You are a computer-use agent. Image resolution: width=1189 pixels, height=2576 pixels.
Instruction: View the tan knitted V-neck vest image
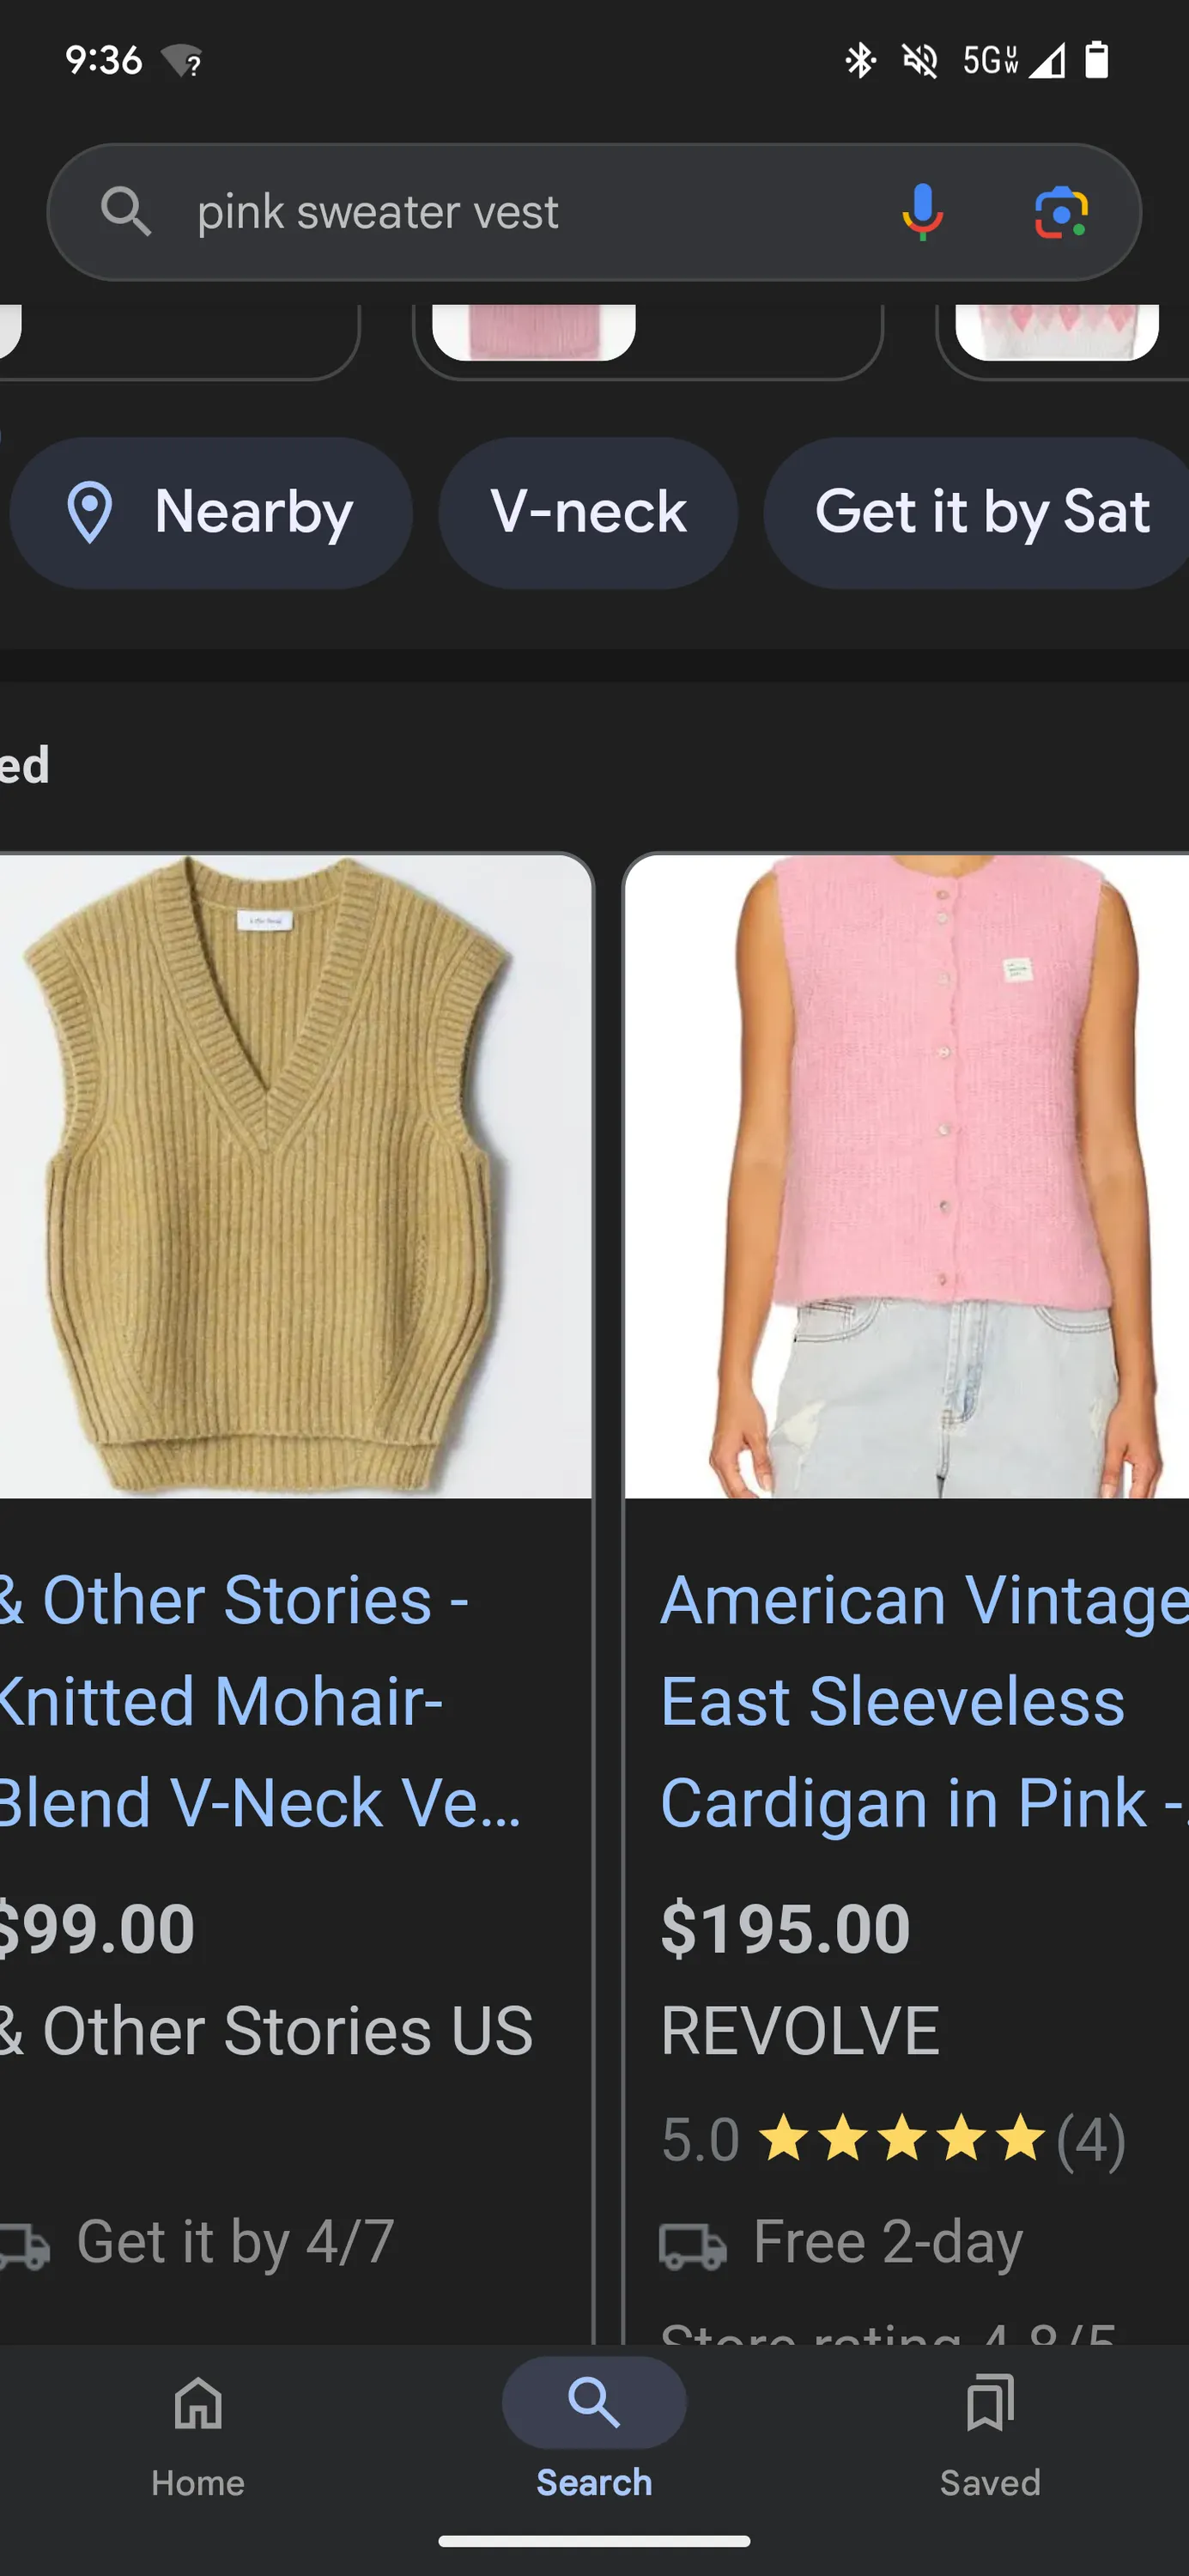click(x=295, y=1176)
